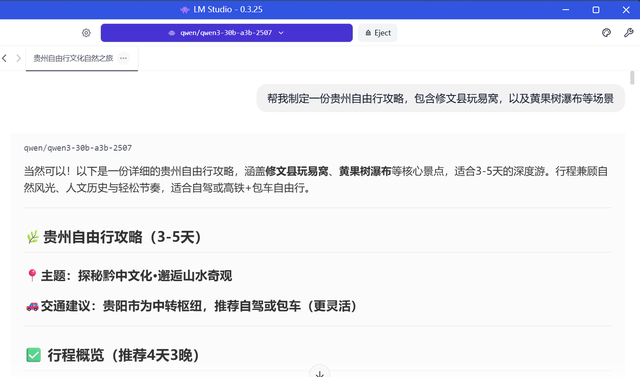The image size is (640, 377).
Task: Eject the loaded model
Action: (x=378, y=33)
